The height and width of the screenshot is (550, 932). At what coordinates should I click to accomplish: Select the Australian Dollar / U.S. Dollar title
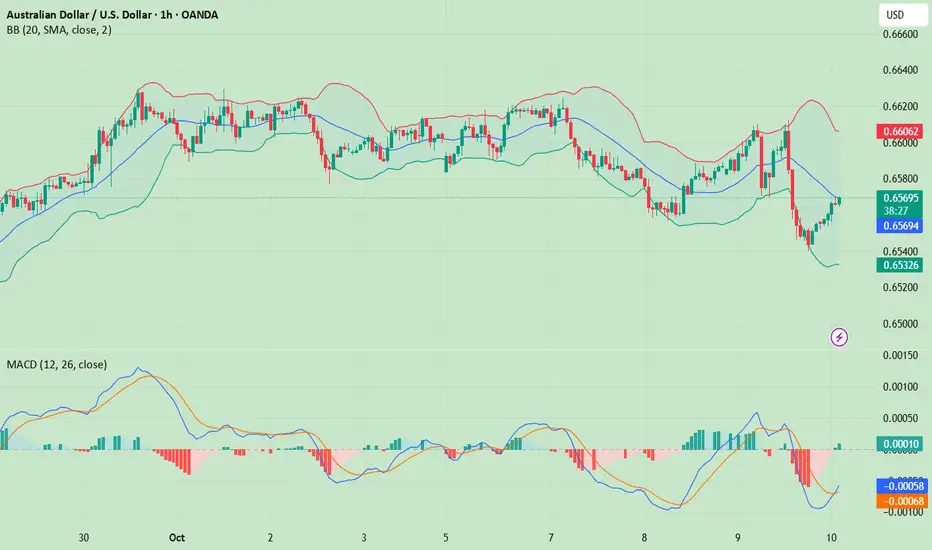[x=80, y=15]
